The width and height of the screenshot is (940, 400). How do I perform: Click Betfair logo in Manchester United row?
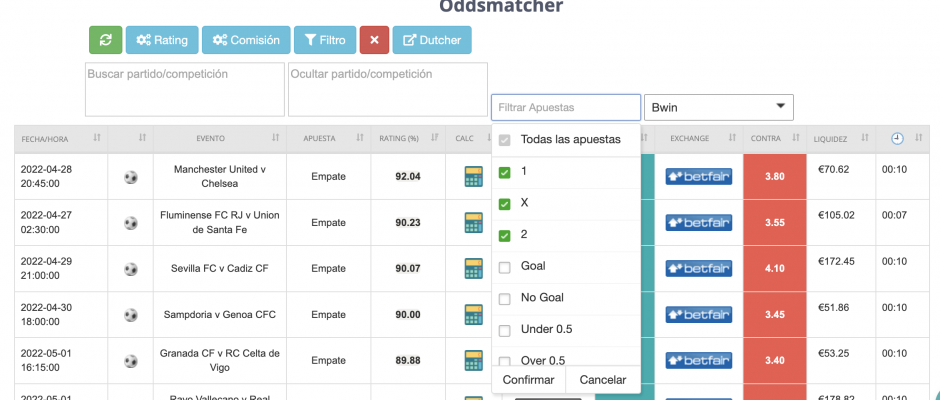click(x=698, y=177)
